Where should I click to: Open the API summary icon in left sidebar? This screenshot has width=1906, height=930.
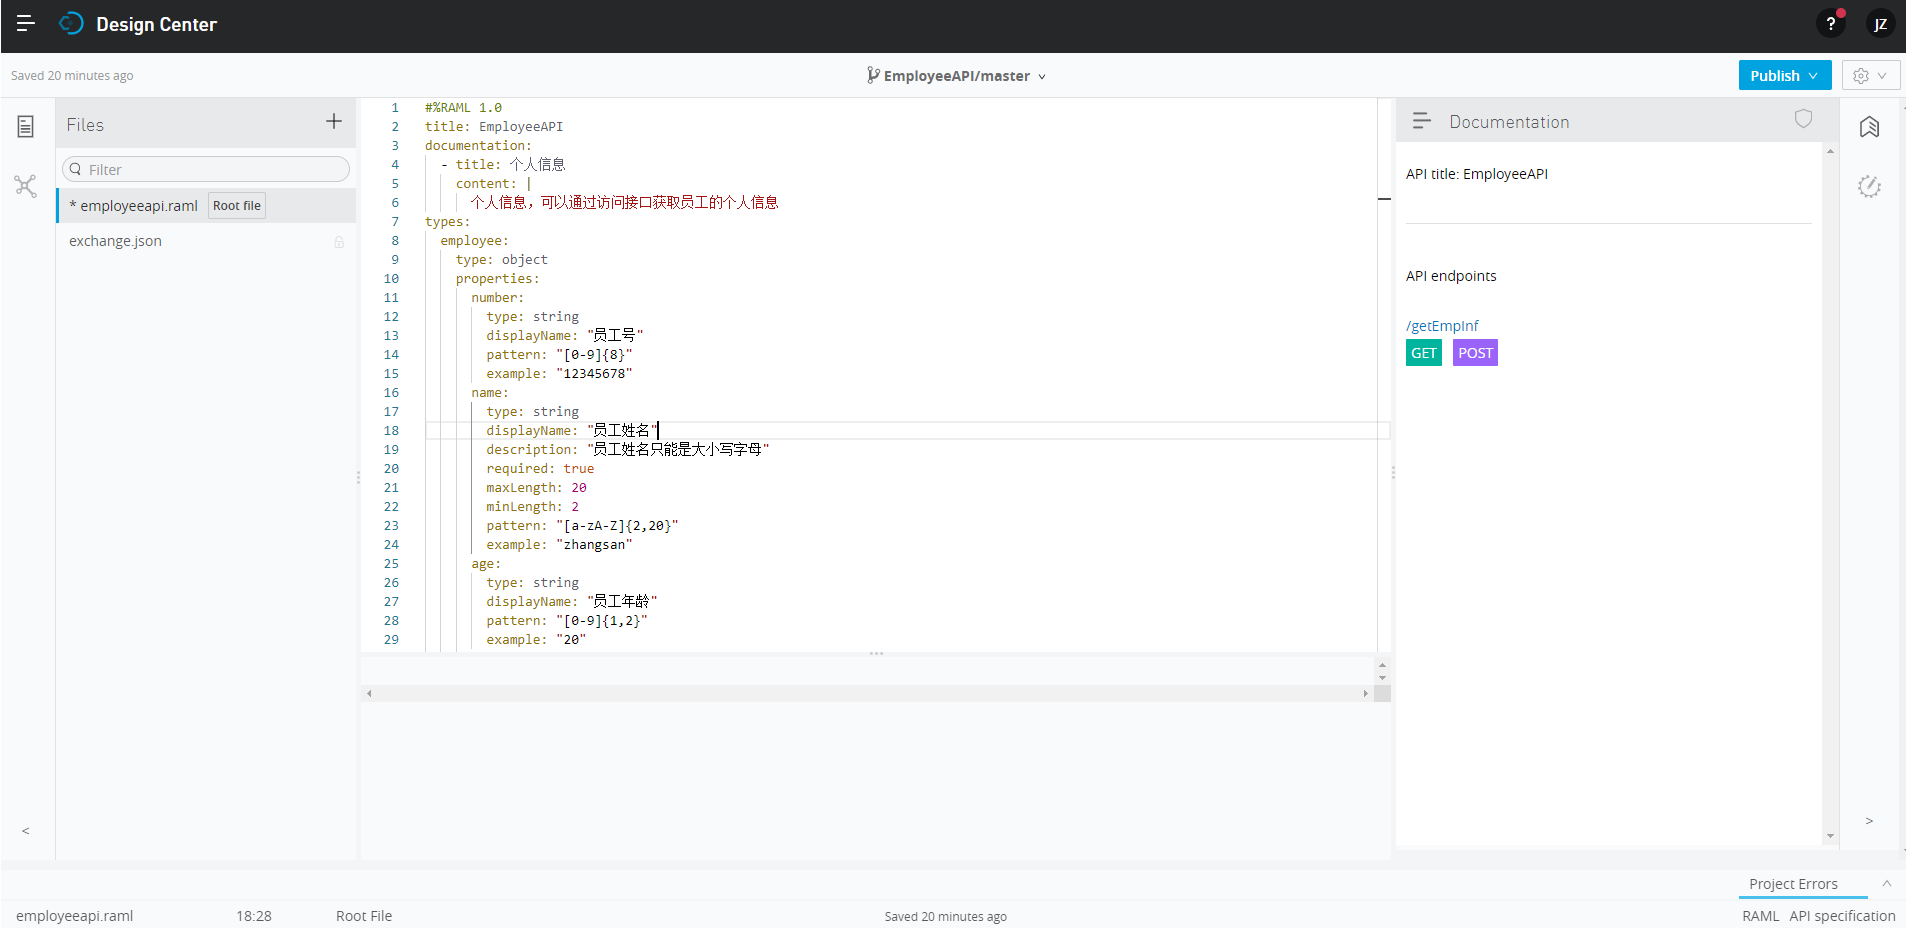pos(25,126)
